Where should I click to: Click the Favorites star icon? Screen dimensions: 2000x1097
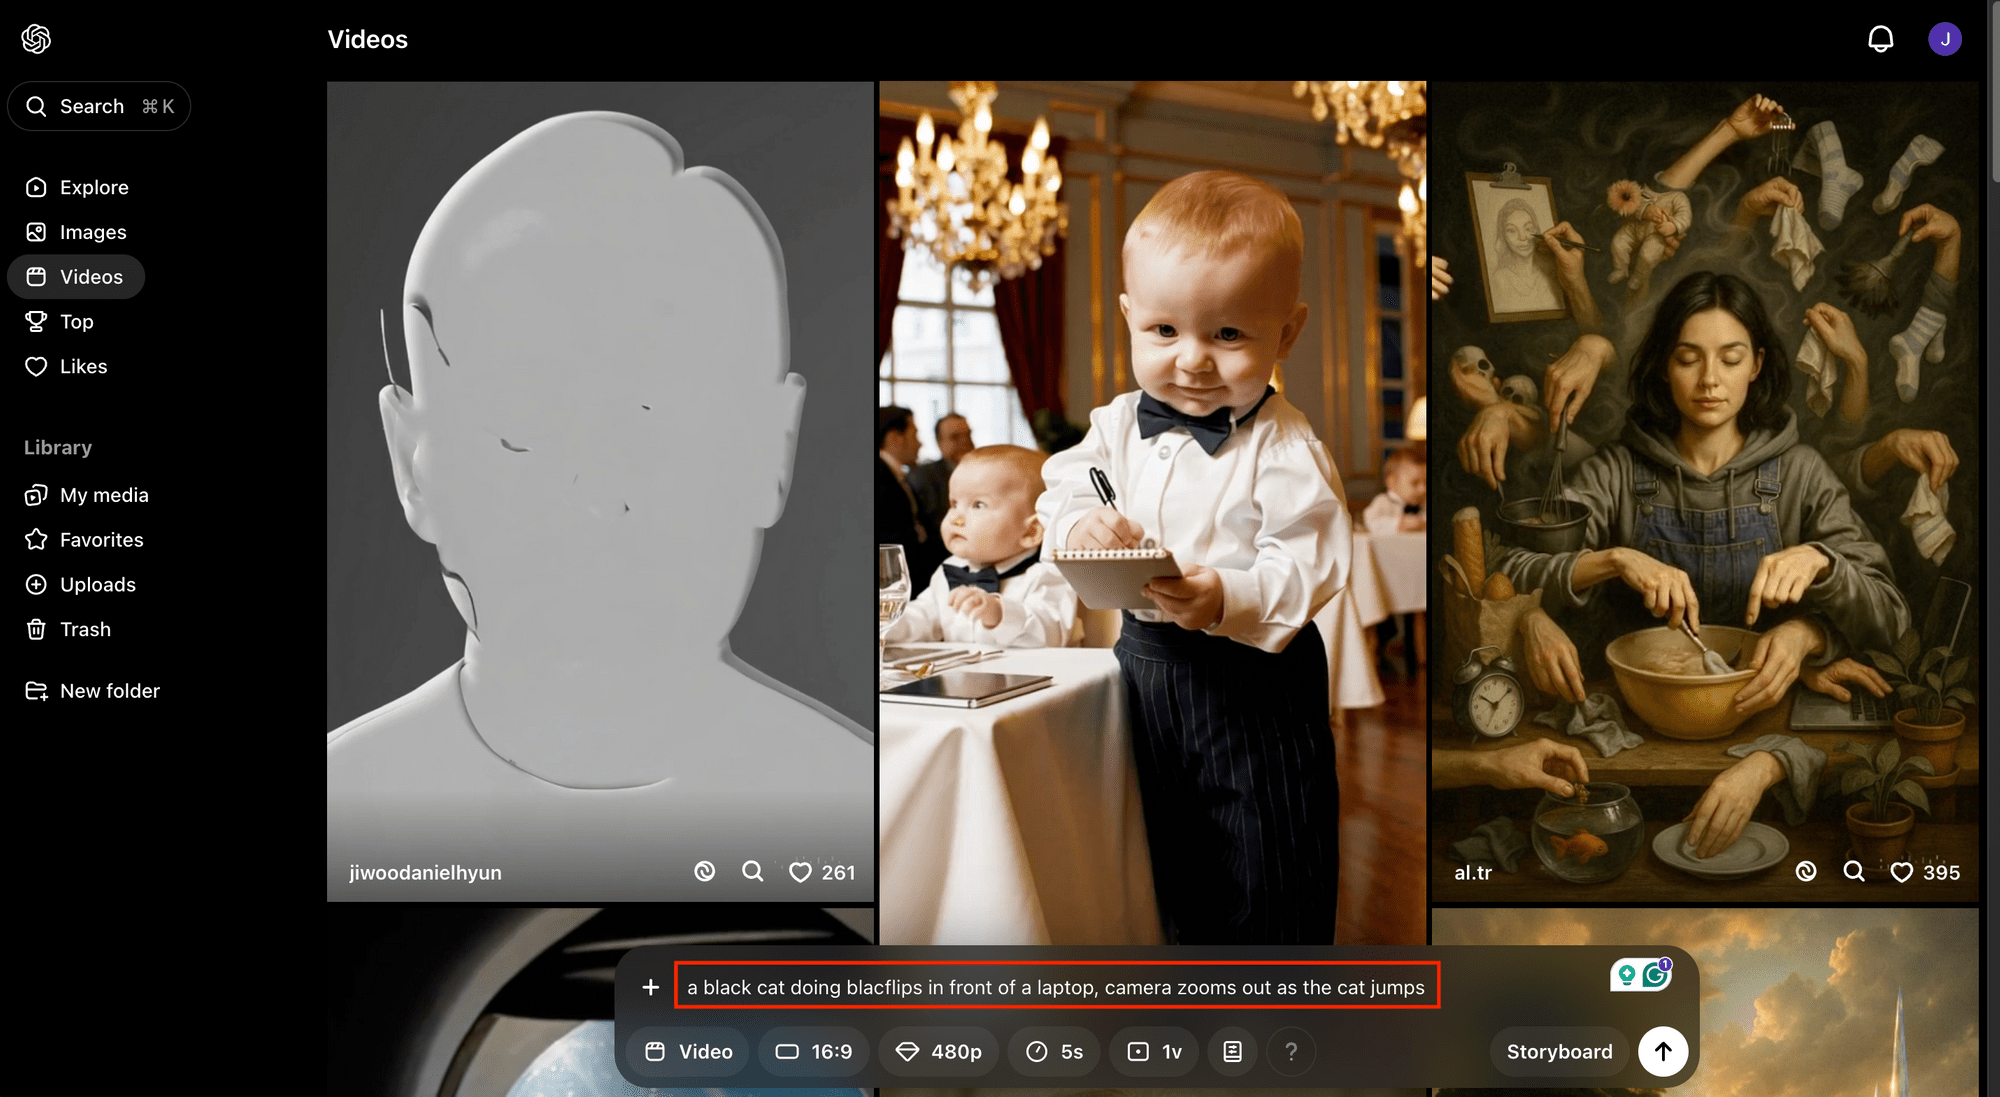tap(36, 540)
